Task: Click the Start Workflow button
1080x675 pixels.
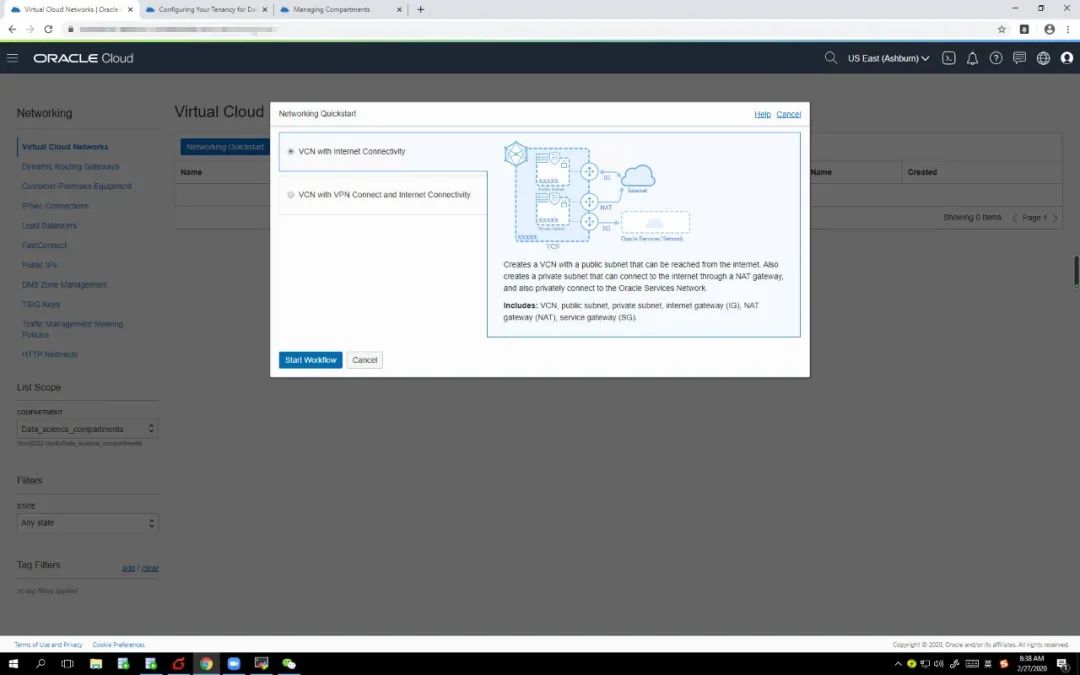Action: 310,360
